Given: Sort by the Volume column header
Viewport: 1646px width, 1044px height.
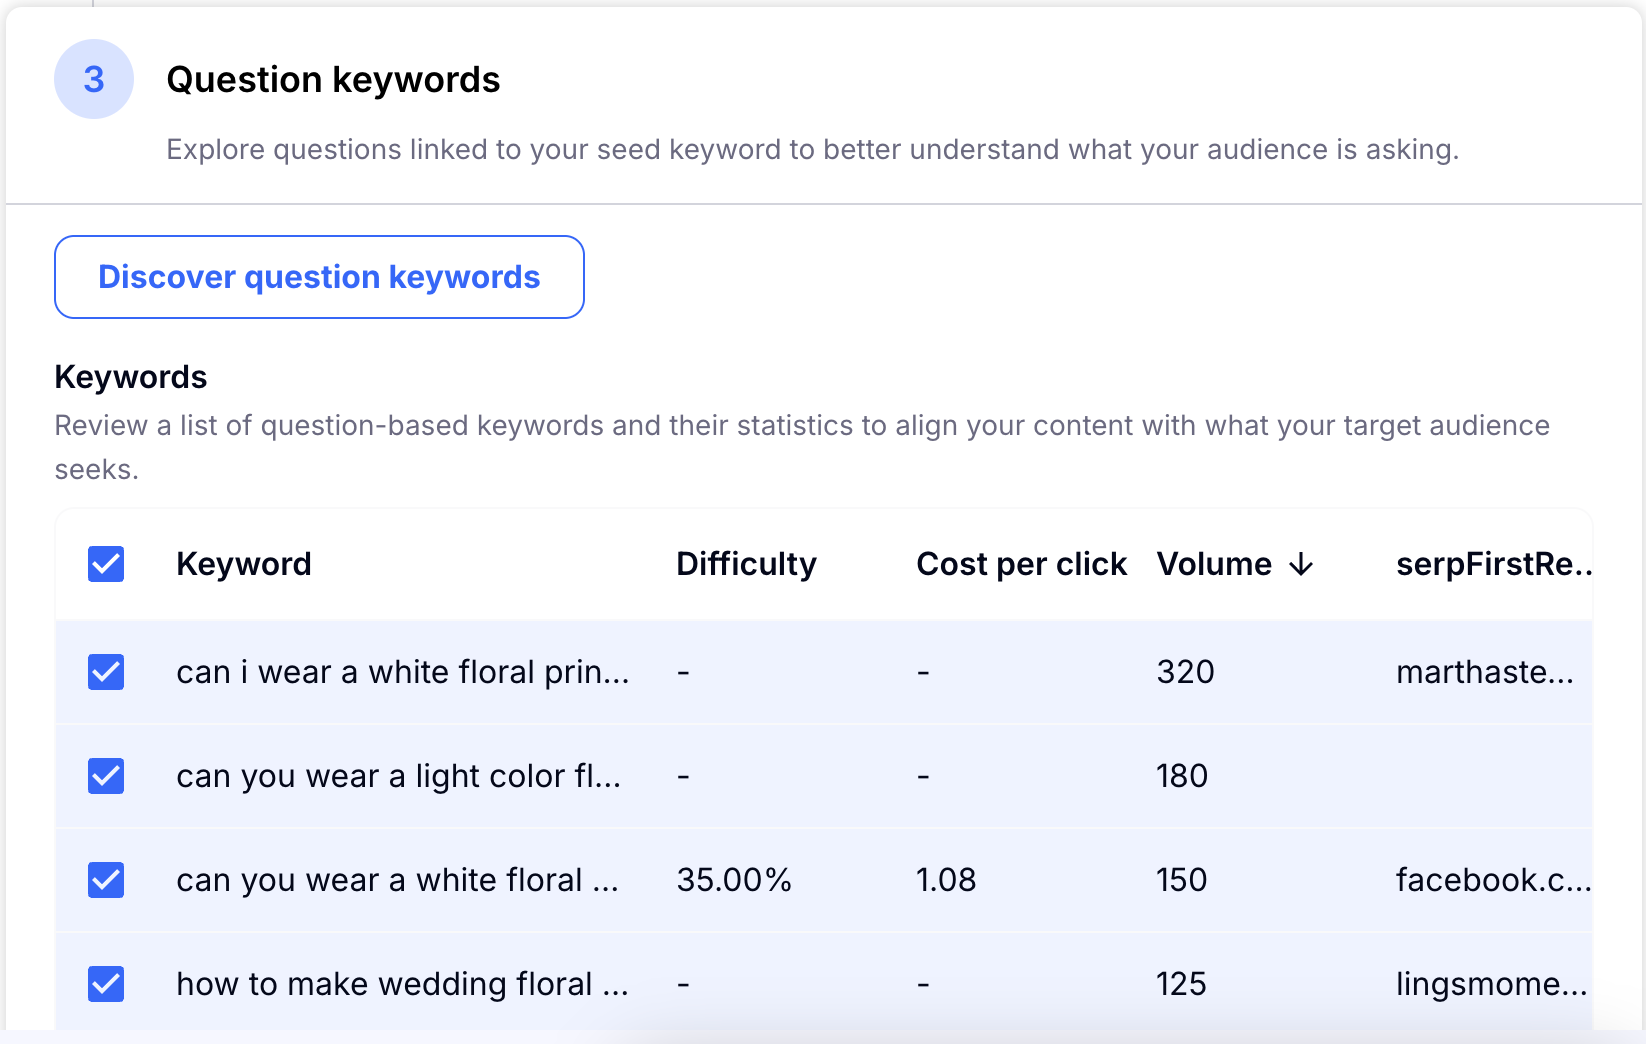Looking at the screenshot, I should coord(1214,564).
